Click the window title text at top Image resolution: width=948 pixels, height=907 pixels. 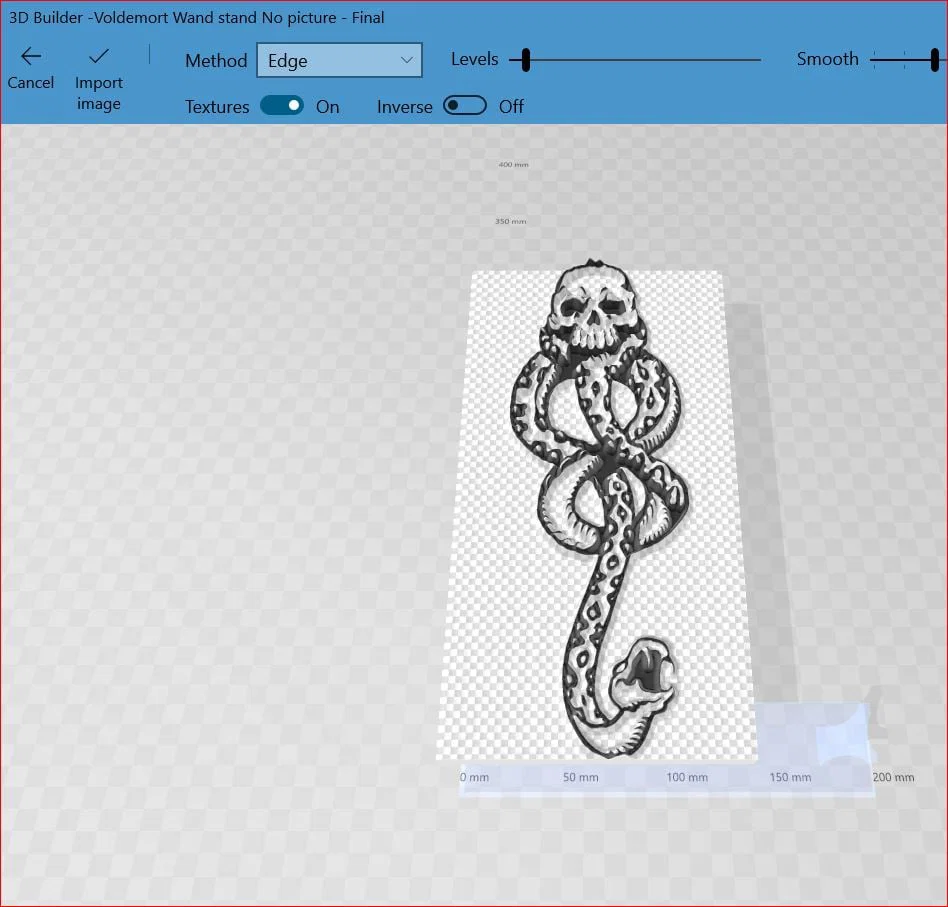pos(196,17)
